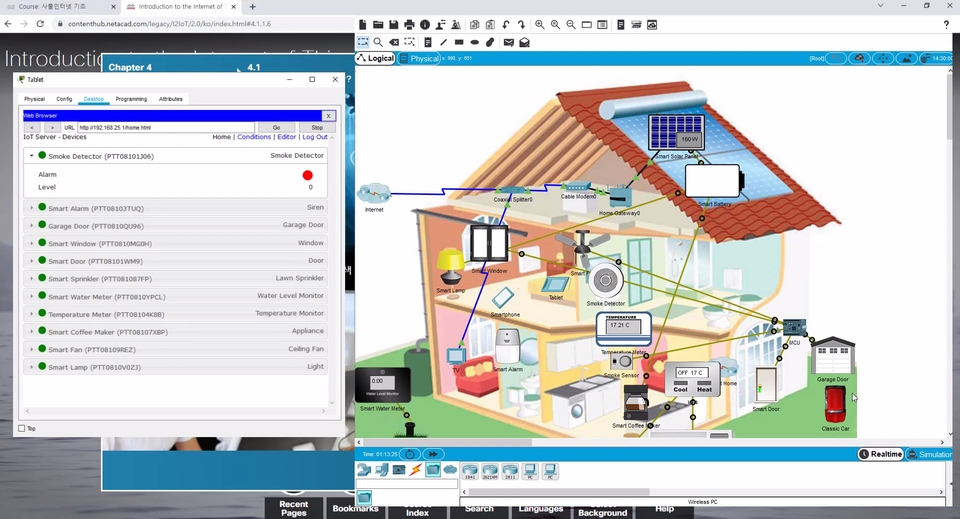
Task: Open the Programming tab in Tablet window
Action: 131,99
